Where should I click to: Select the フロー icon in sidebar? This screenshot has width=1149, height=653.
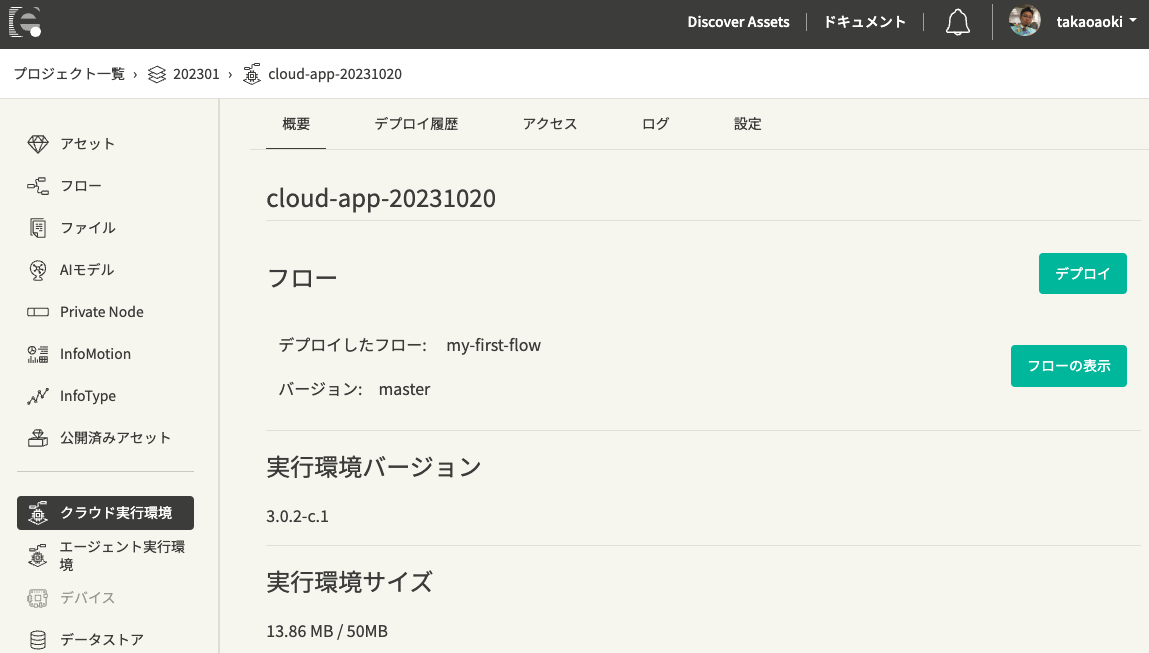coord(38,186)
